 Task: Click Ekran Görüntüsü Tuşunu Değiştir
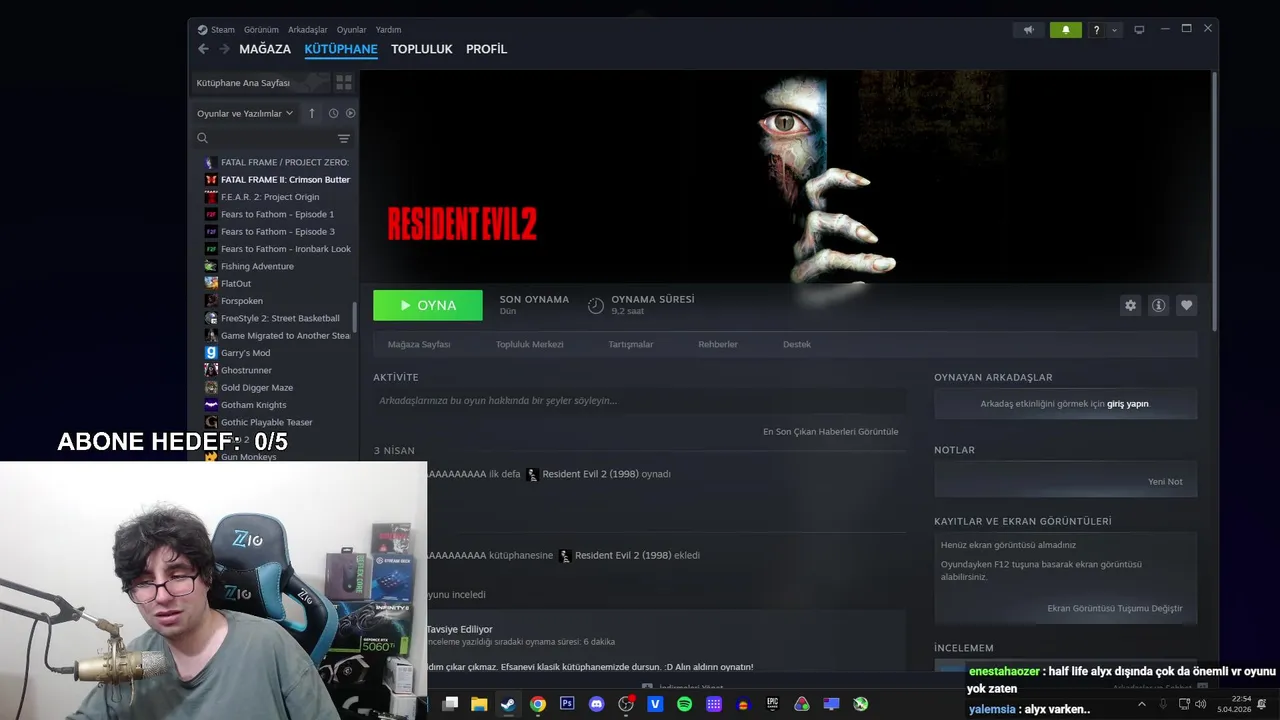click(1115, 608)
